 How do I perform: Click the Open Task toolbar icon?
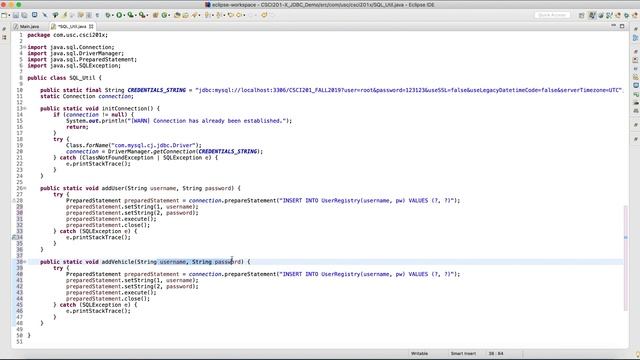pyautogui.click(x=185, y=15)
